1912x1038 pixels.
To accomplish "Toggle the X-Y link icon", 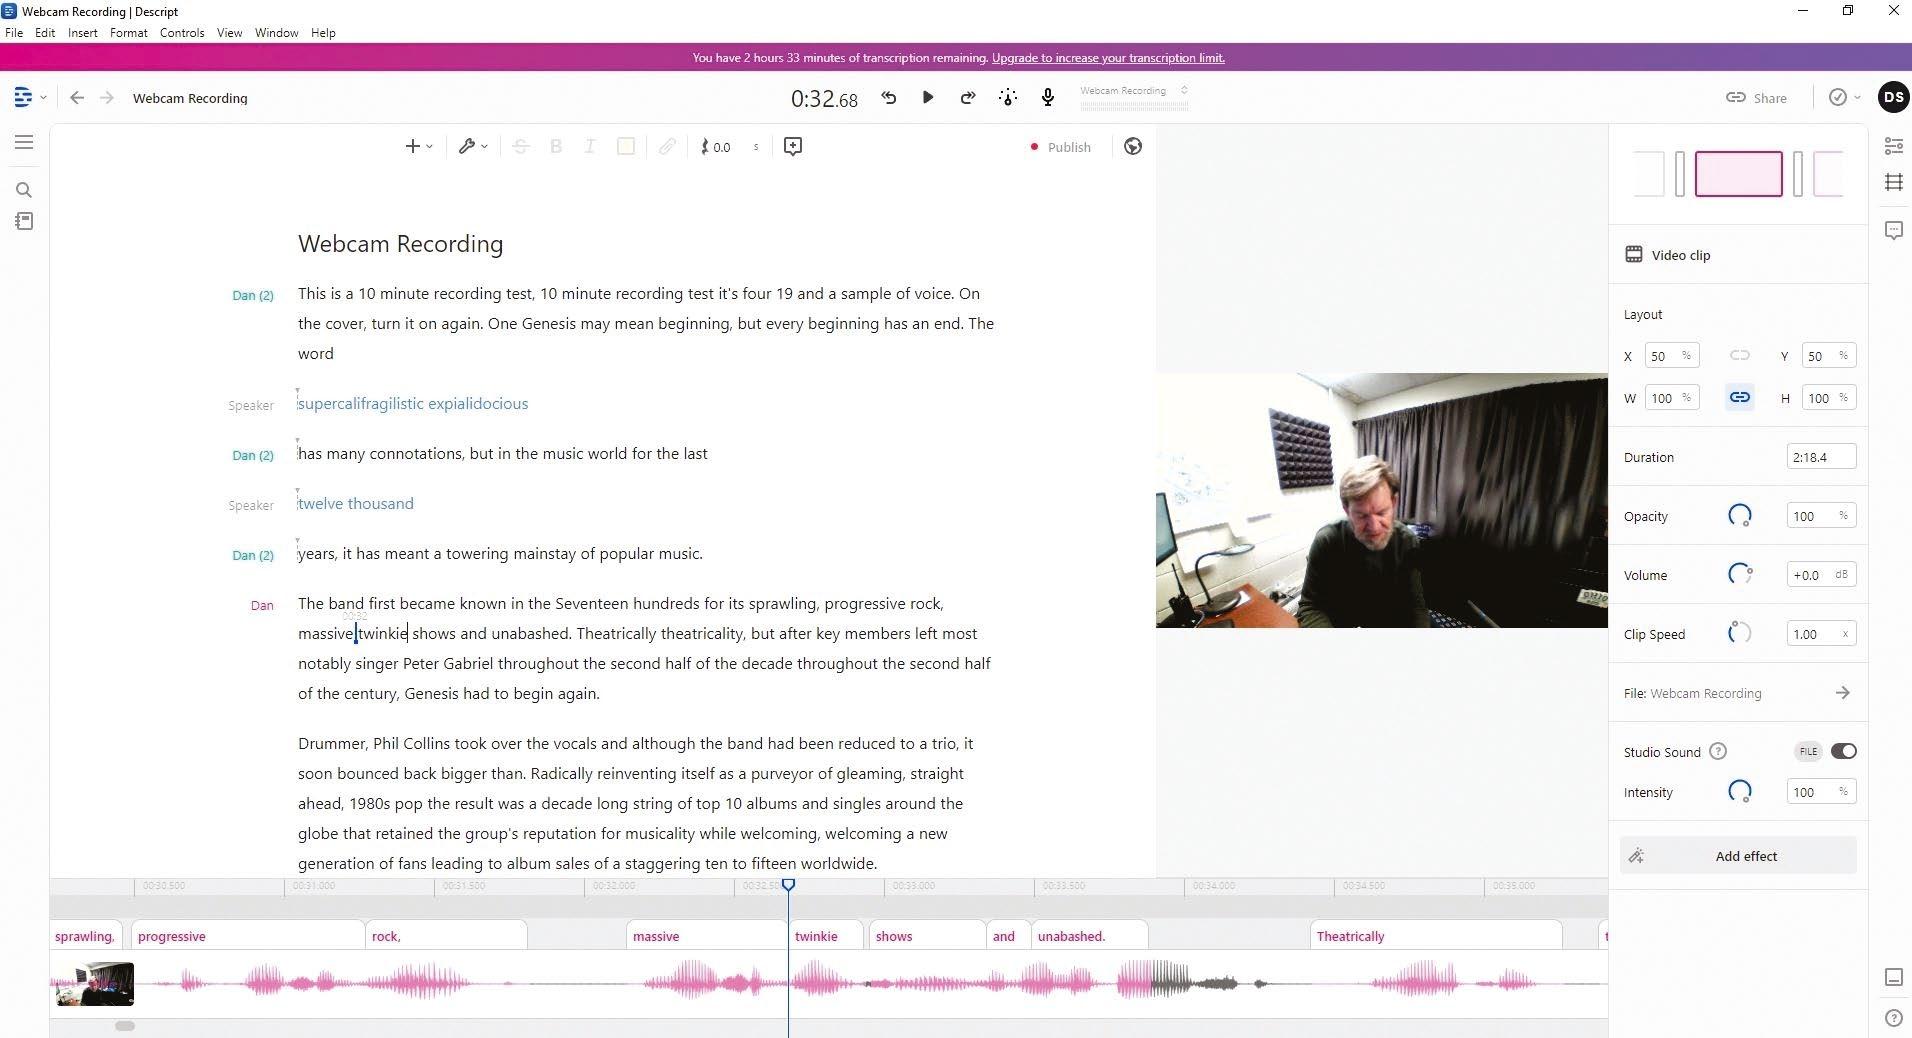I will [x=1740, y=355].
